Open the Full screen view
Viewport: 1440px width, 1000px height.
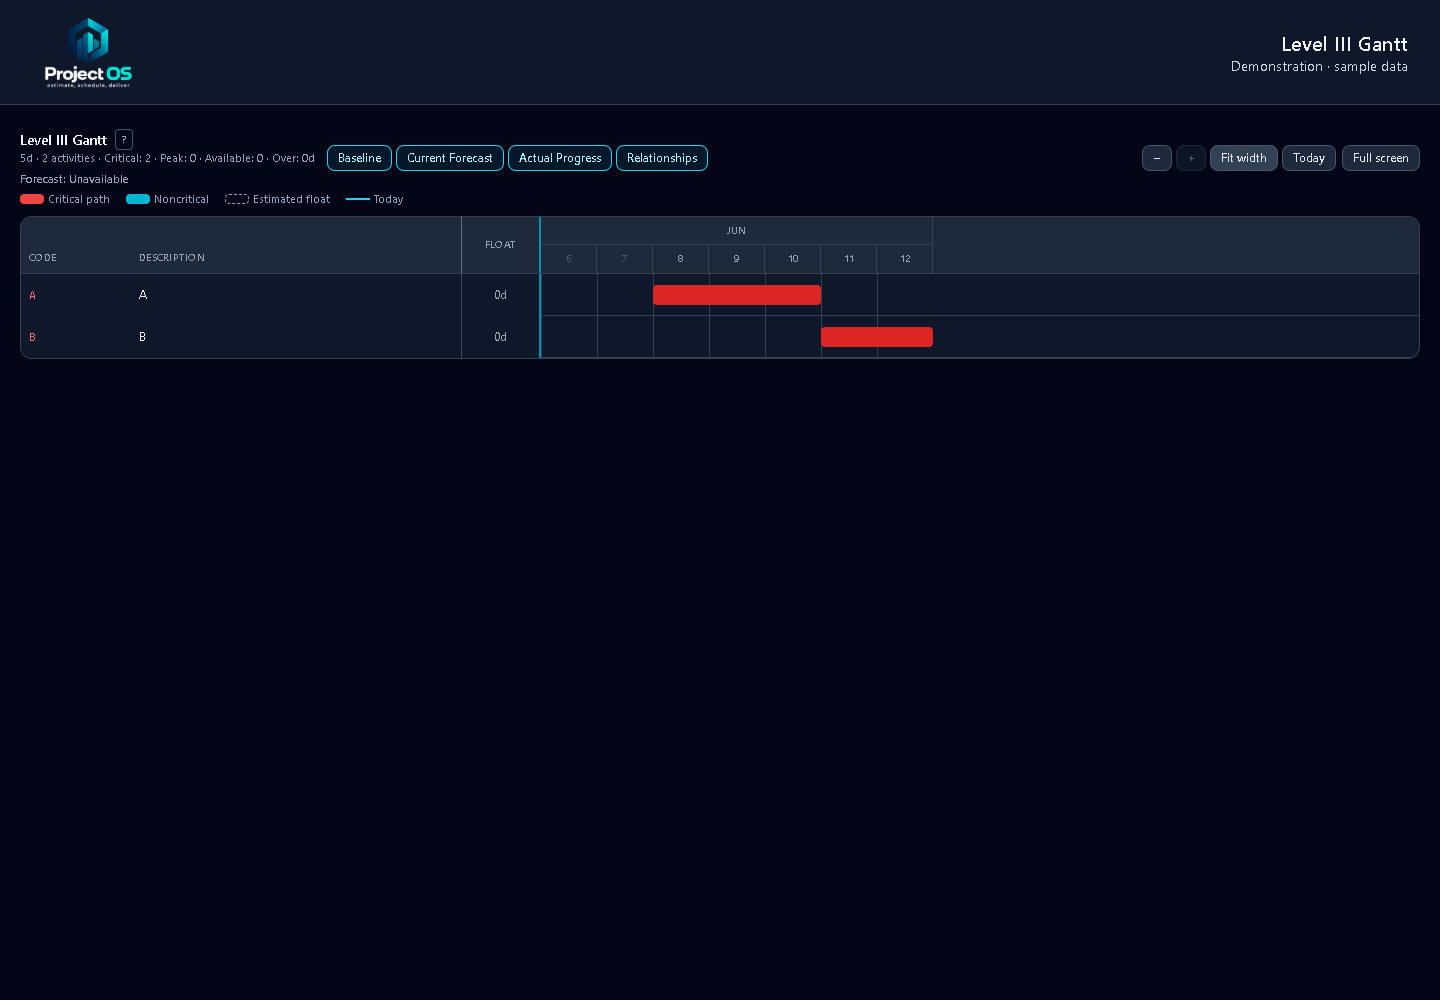click(1381, 158)
